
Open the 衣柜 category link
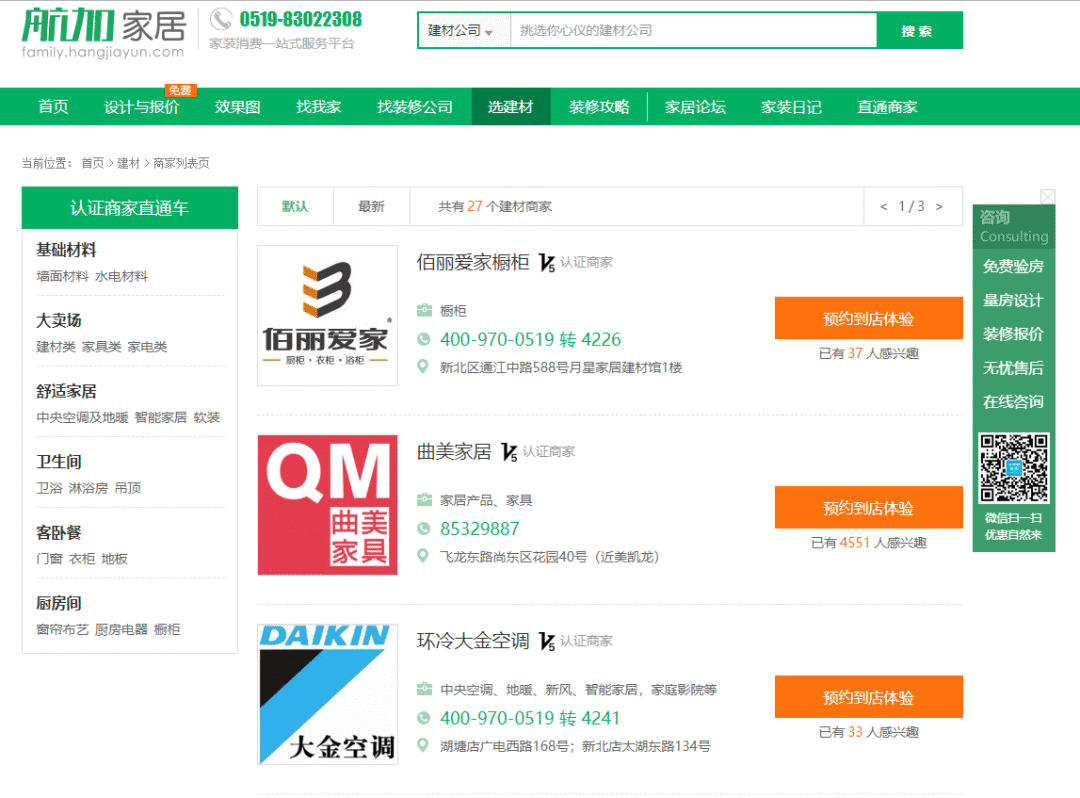[82, 558]
